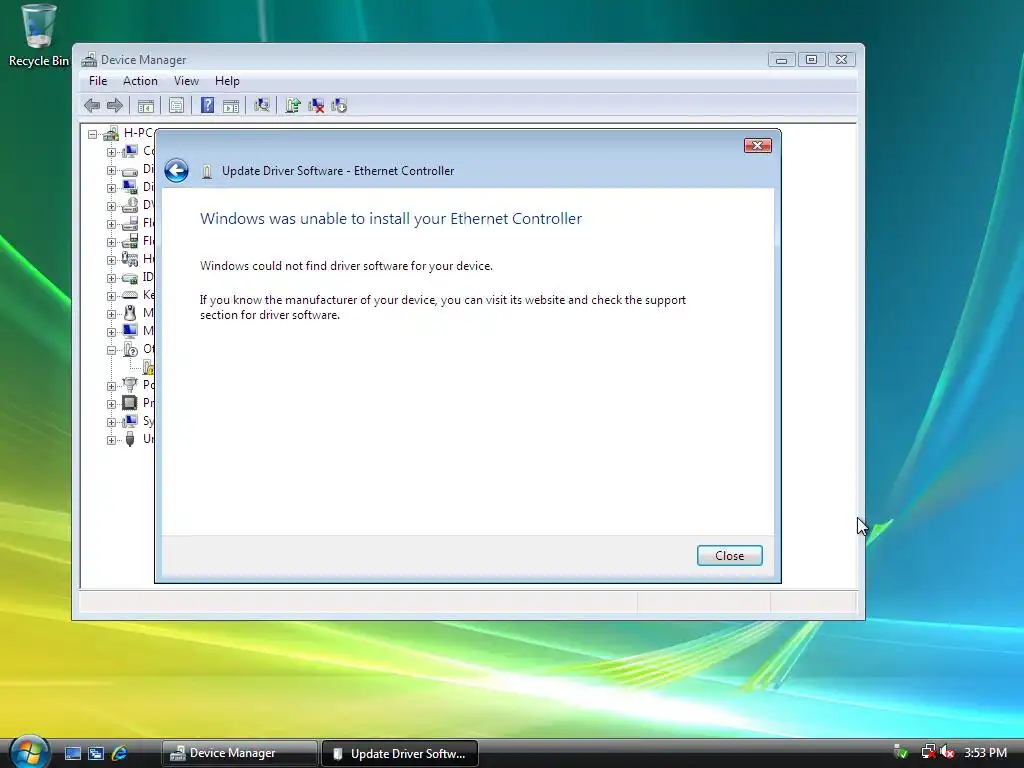This screenshot has width=1024, height=768.
Task: Click the 'Windows was unable to install' heading
Action: coord(391,218)
